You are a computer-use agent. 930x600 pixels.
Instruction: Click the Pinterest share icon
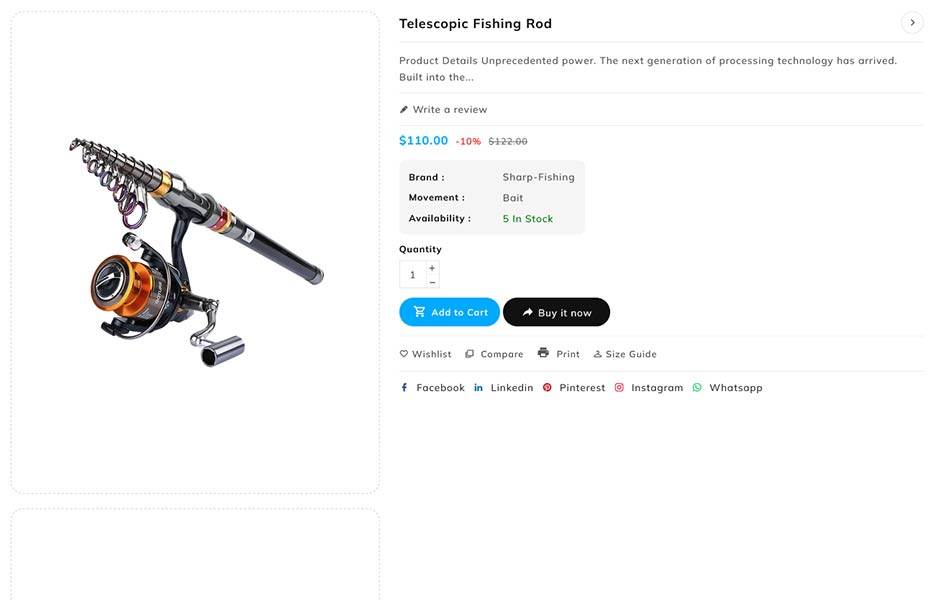[x=547, y=388]
